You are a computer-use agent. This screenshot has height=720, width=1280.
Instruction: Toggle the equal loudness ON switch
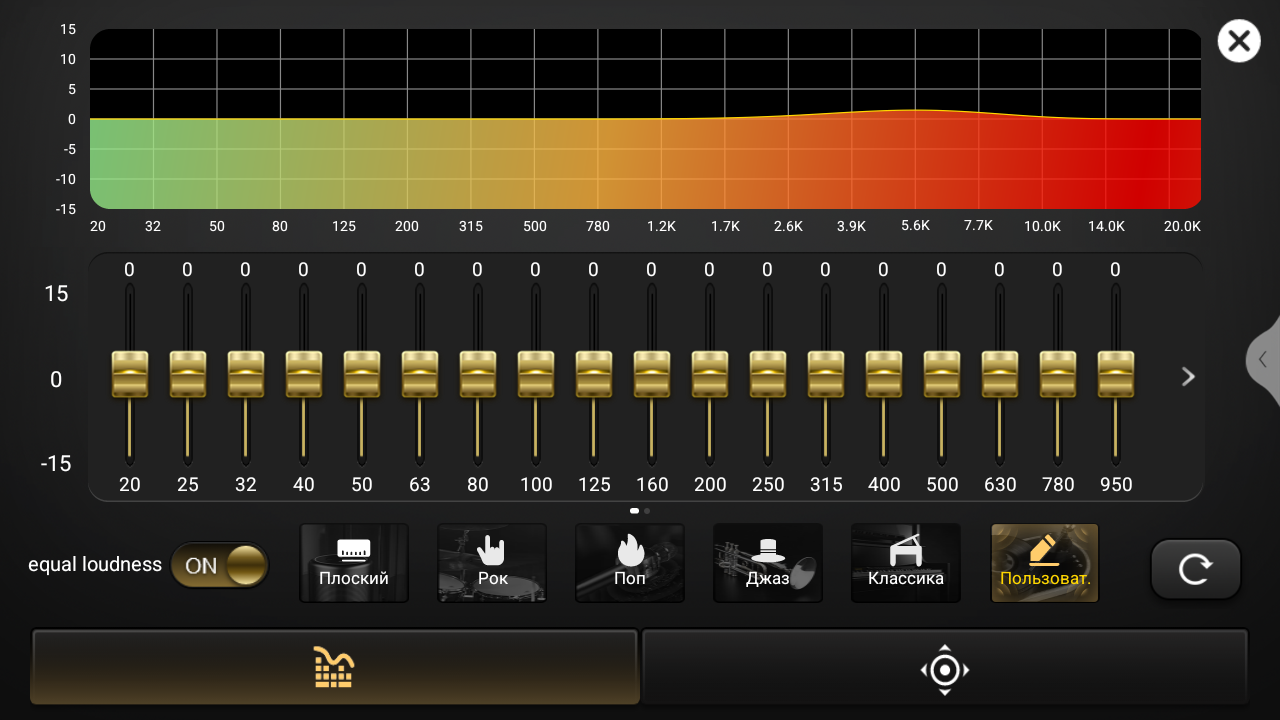point(219,565)
